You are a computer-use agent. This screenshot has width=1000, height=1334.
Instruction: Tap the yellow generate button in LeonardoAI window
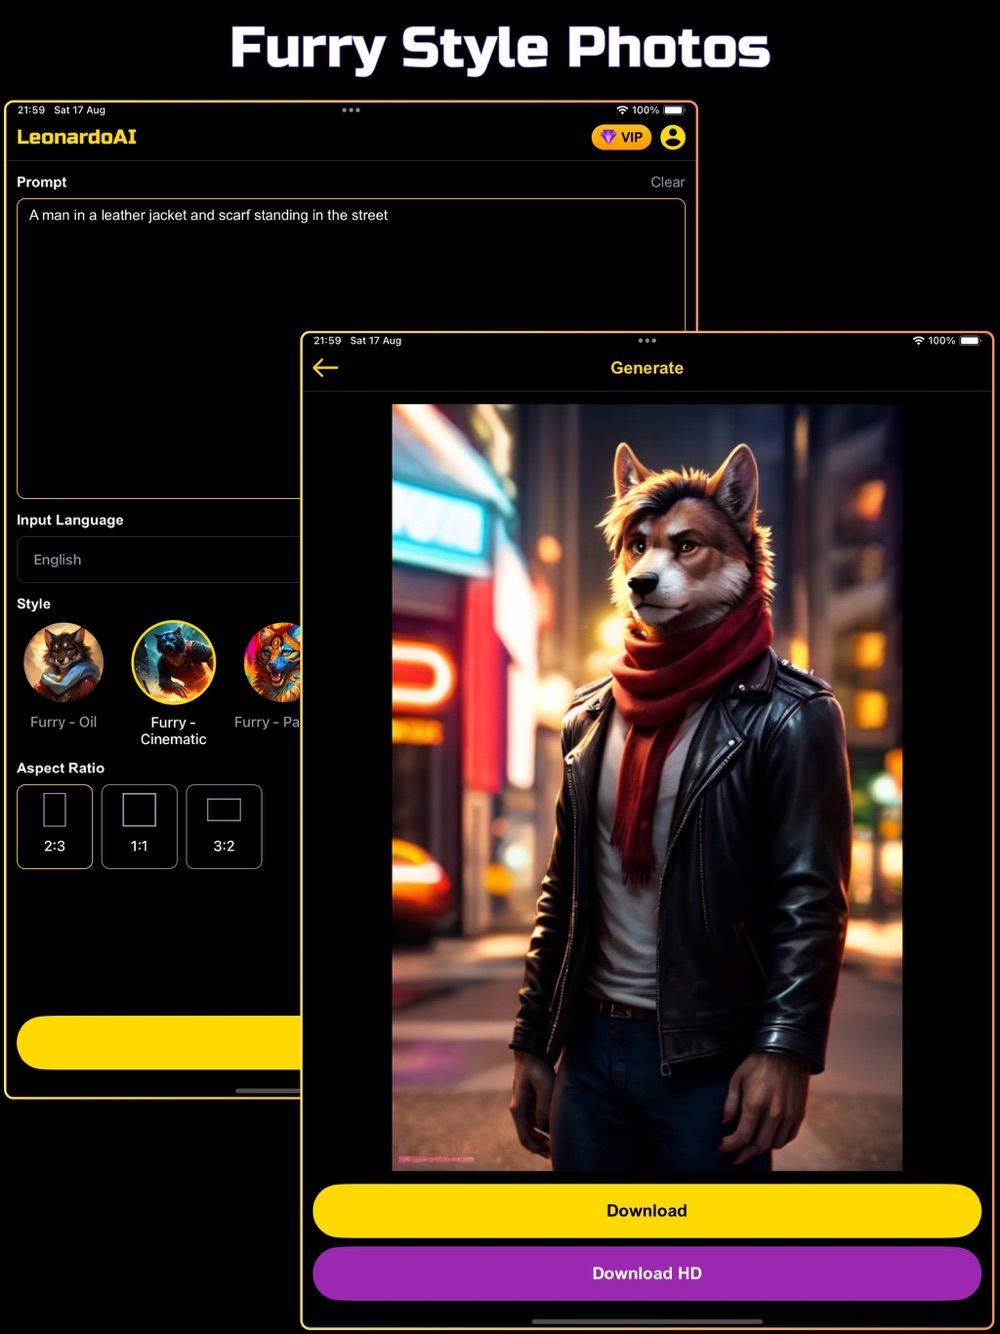159,1043
